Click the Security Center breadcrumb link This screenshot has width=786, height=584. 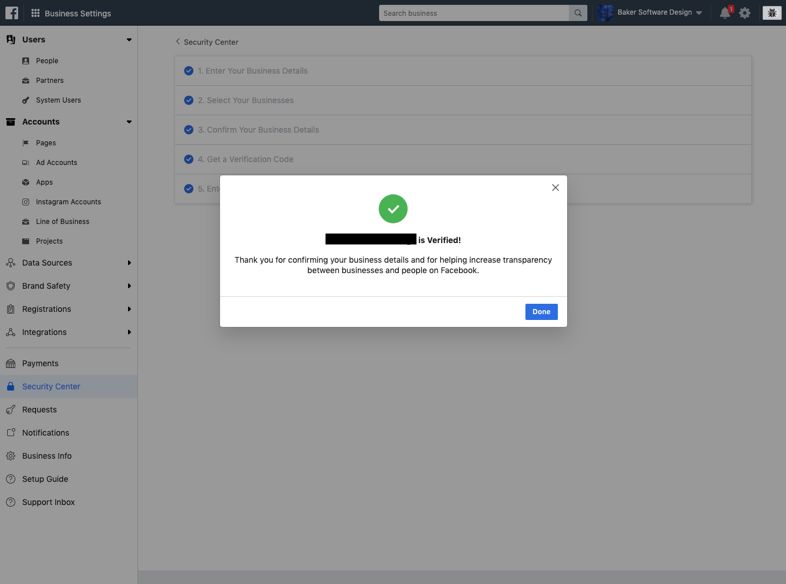pyautogui.click(x=211, y=42)
